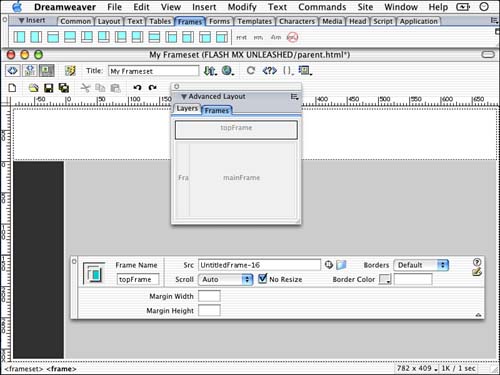Open the Scroll dropdown set to Auto
The image size is (500, 375).
tap(226, 279)
